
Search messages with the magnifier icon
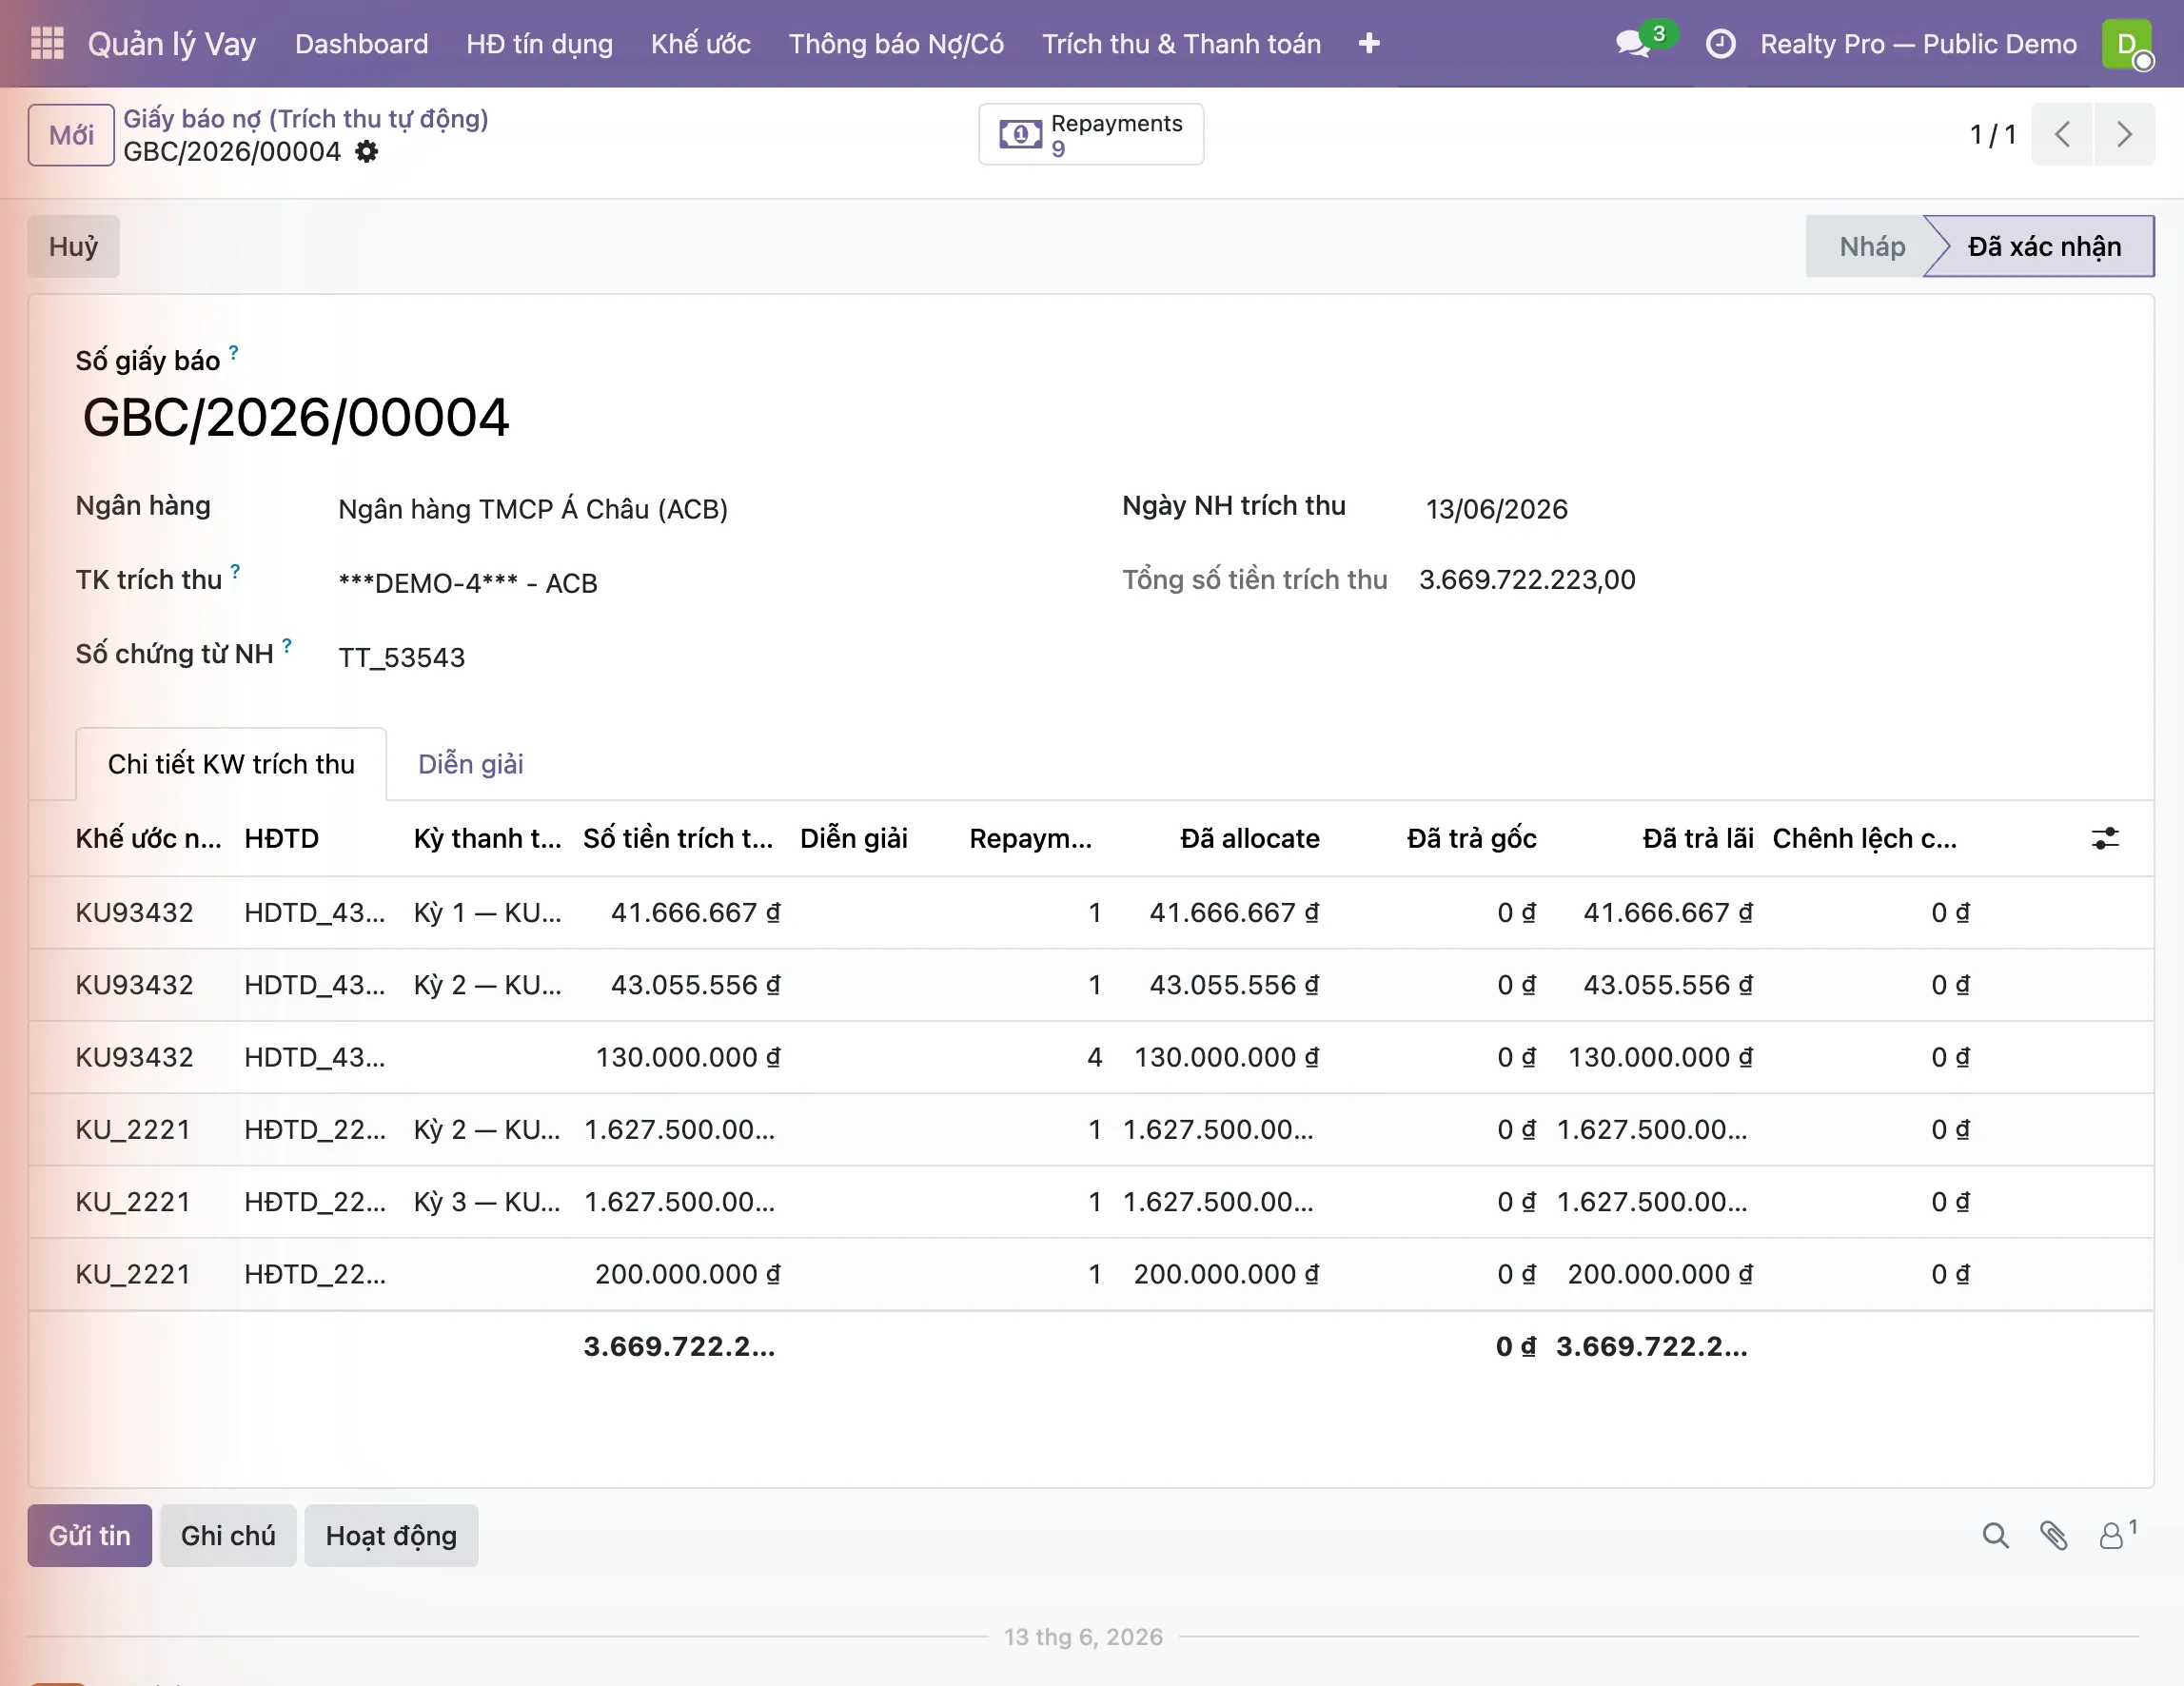tap(1995, 1535)
